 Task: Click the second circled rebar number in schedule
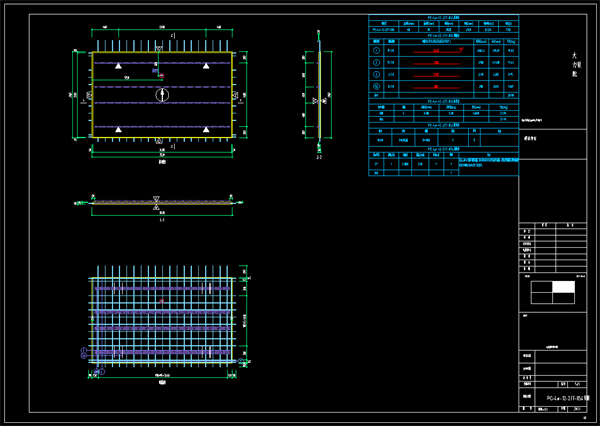click(377, 62)
